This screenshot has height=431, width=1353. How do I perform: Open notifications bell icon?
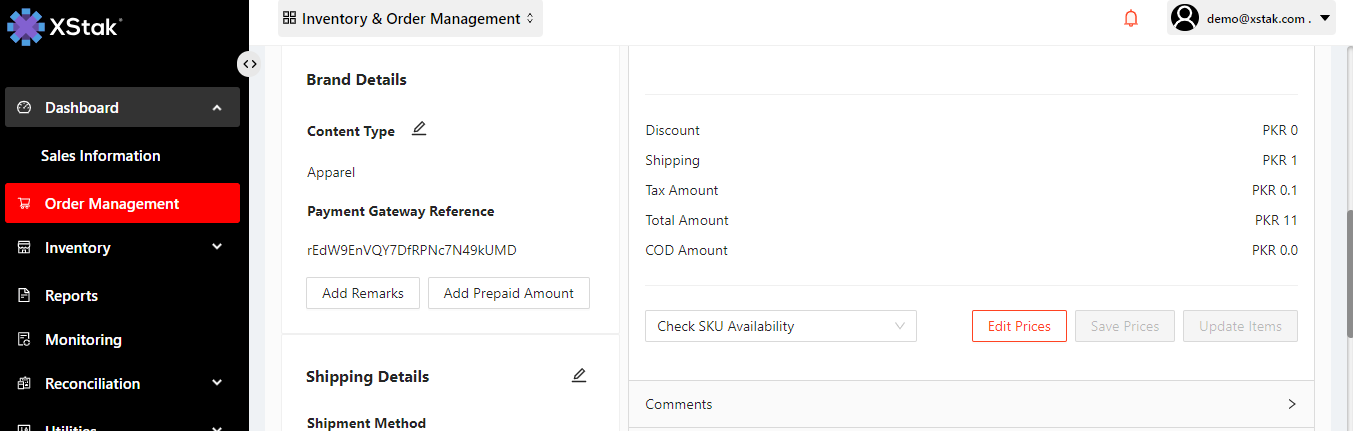1131,18
